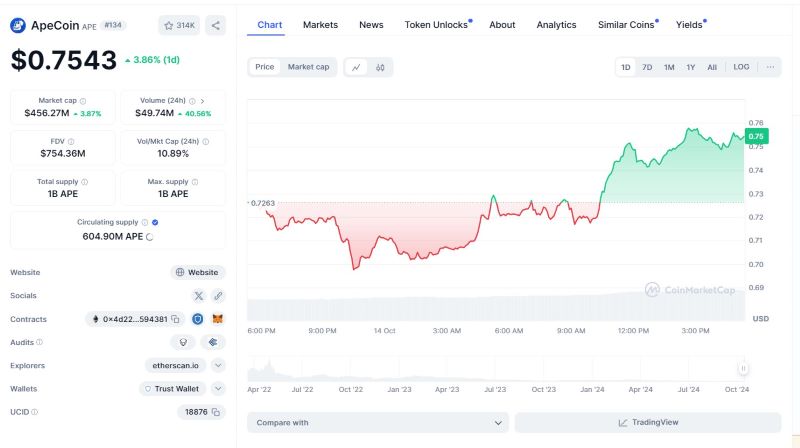Click the 0.75 current price marker
Image resolution: width=800 pixels, height=448 pixels.
coord(756,136)
